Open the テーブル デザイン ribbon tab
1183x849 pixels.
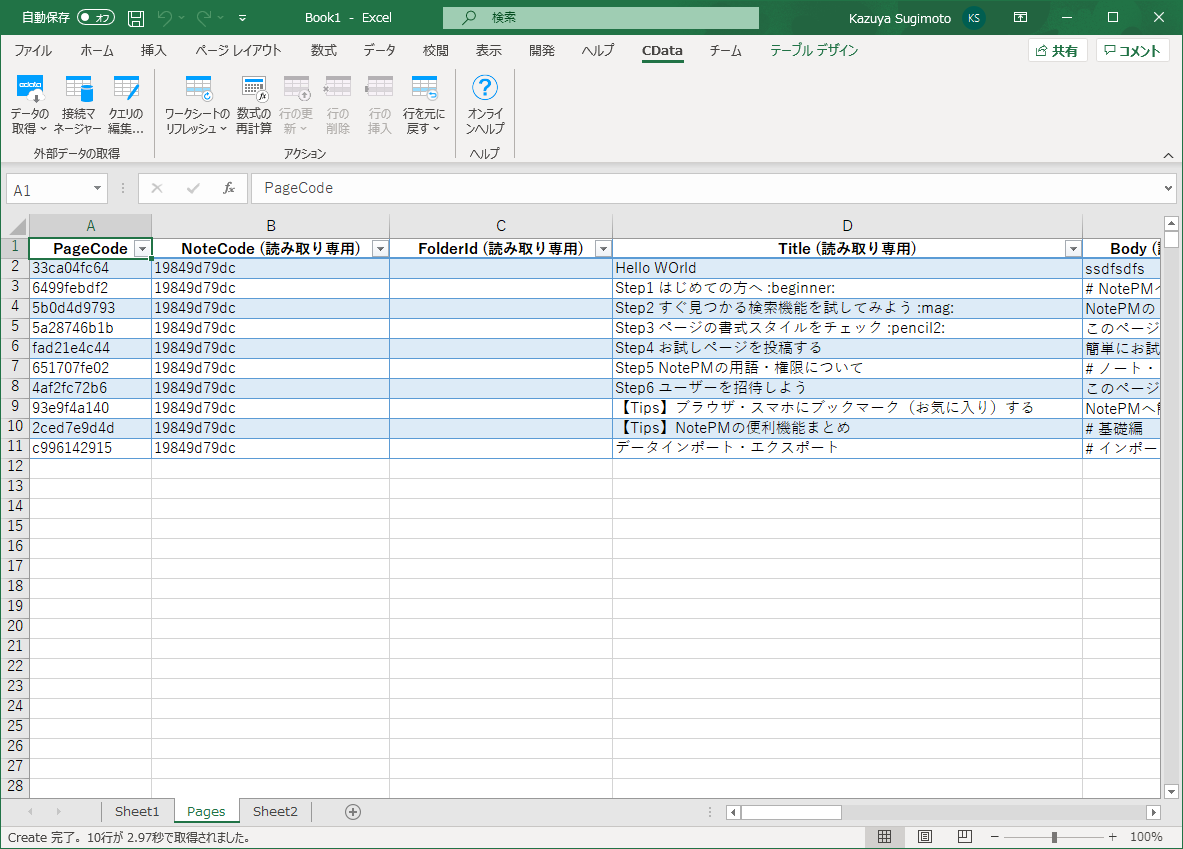pyautogui.click(x=814, y=51)
